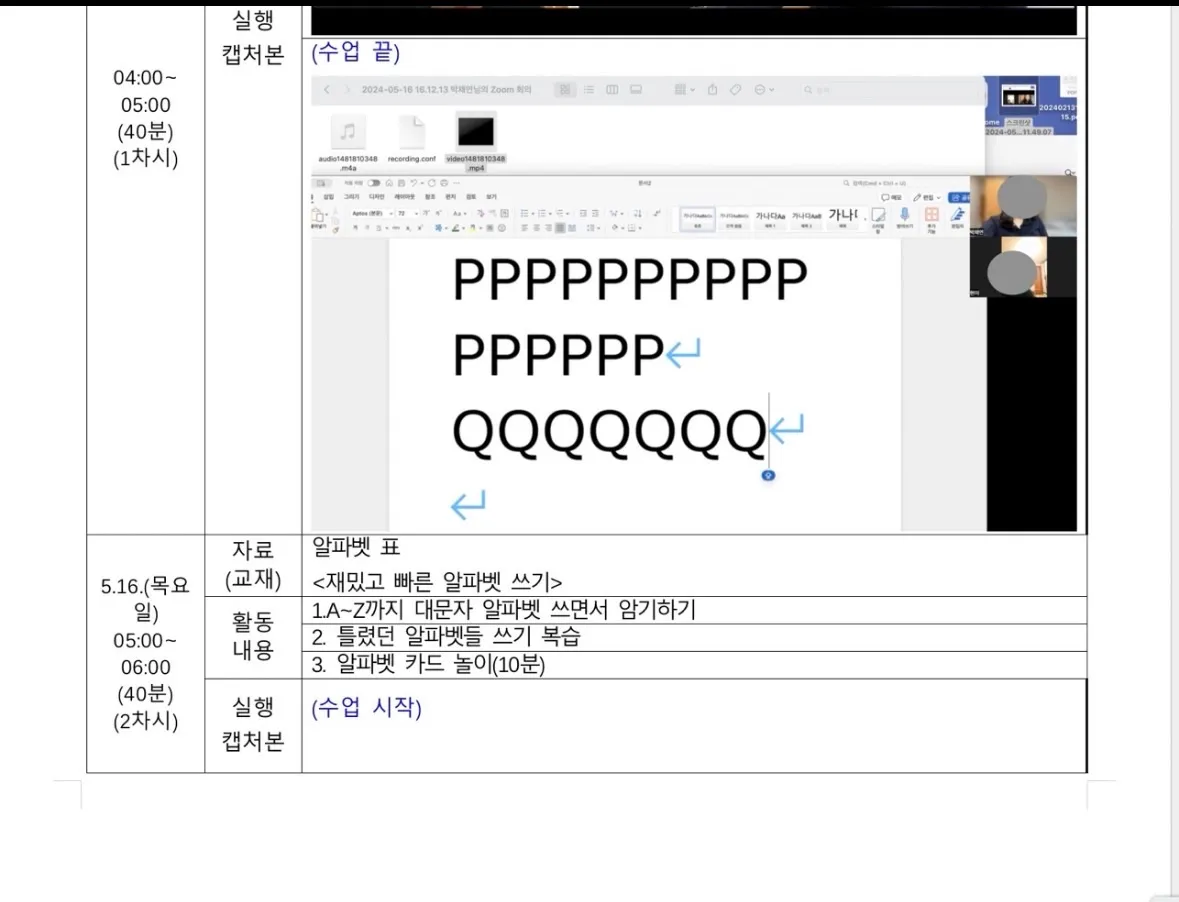Open Finder group-by dropdown

coord(683,89)
